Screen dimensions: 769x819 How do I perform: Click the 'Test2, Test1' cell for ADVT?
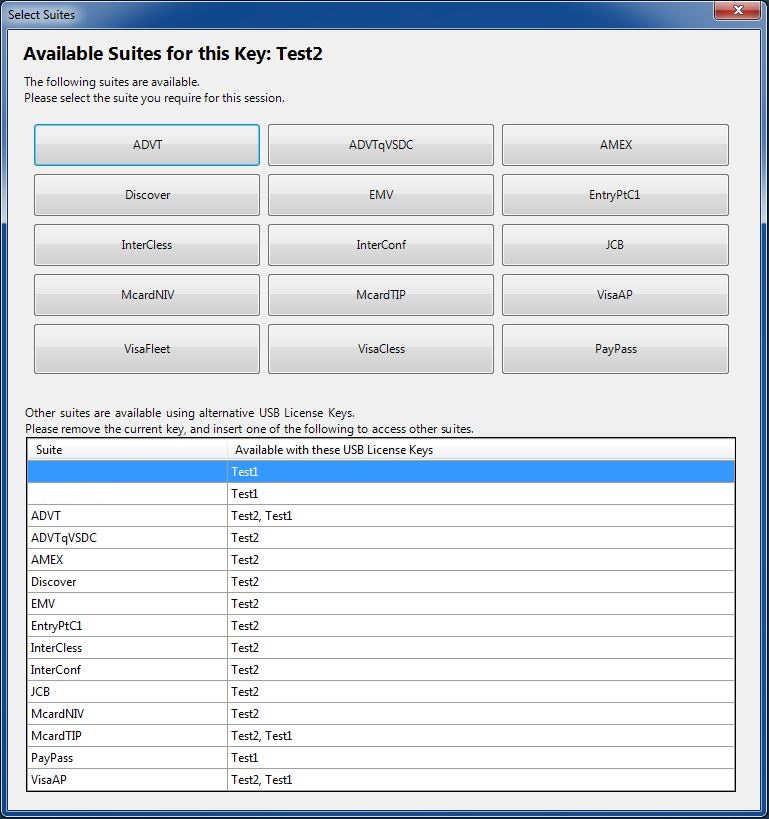pos(481,516)
